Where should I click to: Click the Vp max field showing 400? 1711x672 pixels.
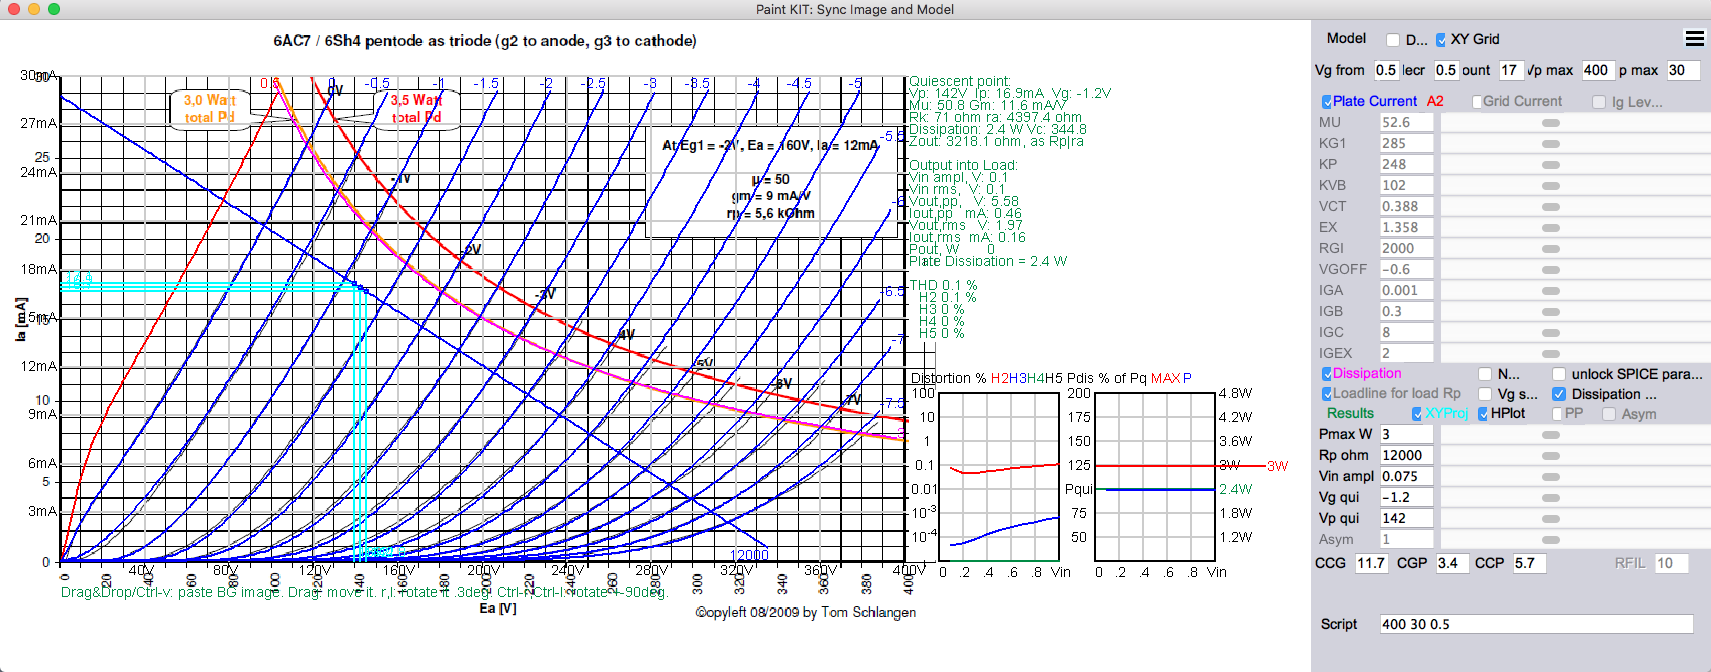click(x=1597, y=70)
